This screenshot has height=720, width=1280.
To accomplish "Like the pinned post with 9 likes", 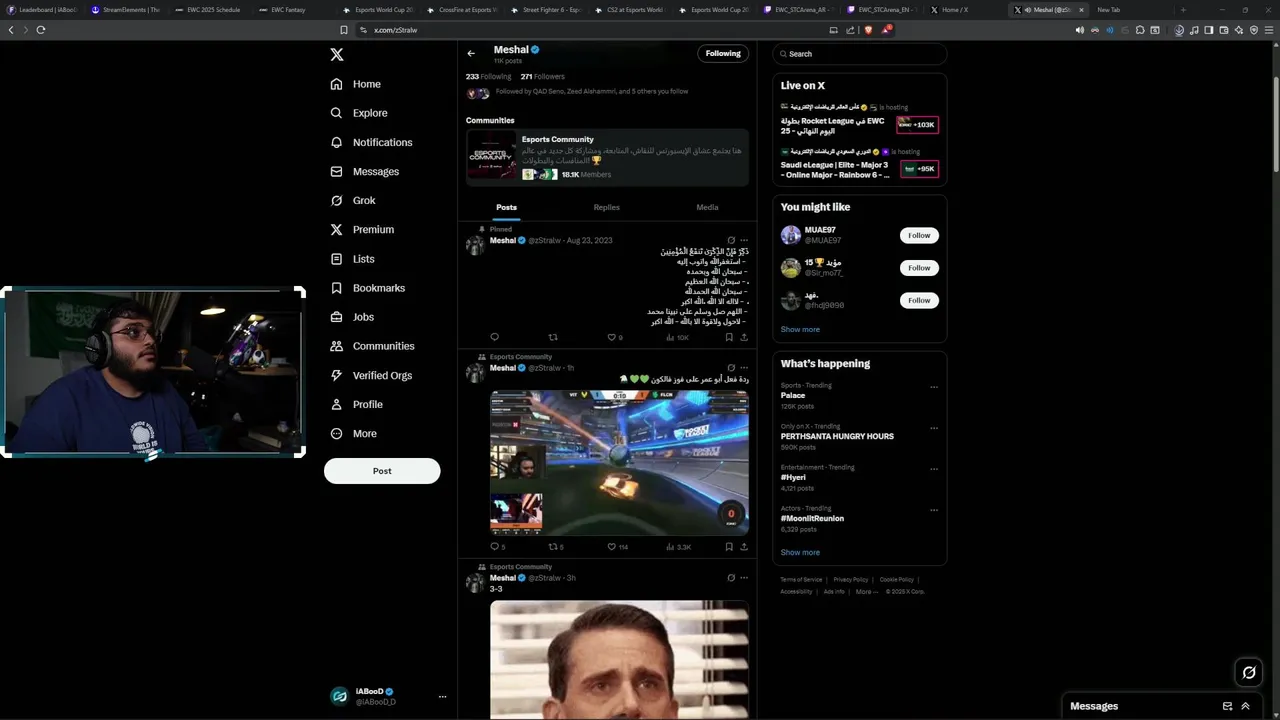I will tap(615, 337).
